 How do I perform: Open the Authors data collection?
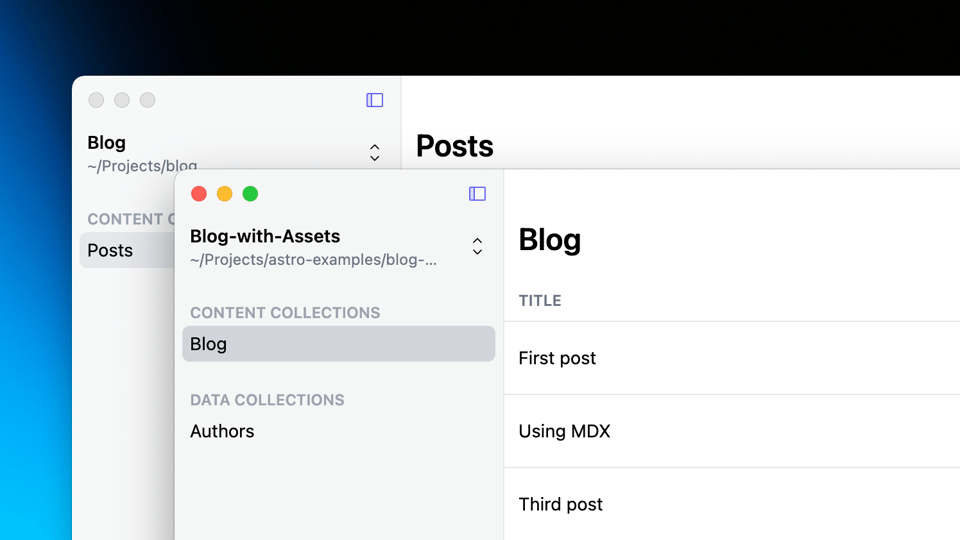tap(222, 431)
